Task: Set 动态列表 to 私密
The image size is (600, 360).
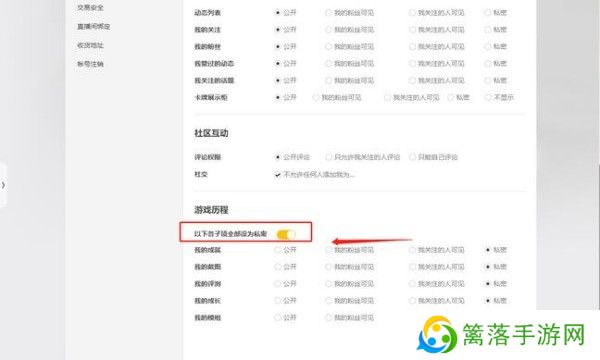Action: pos(488,13)
